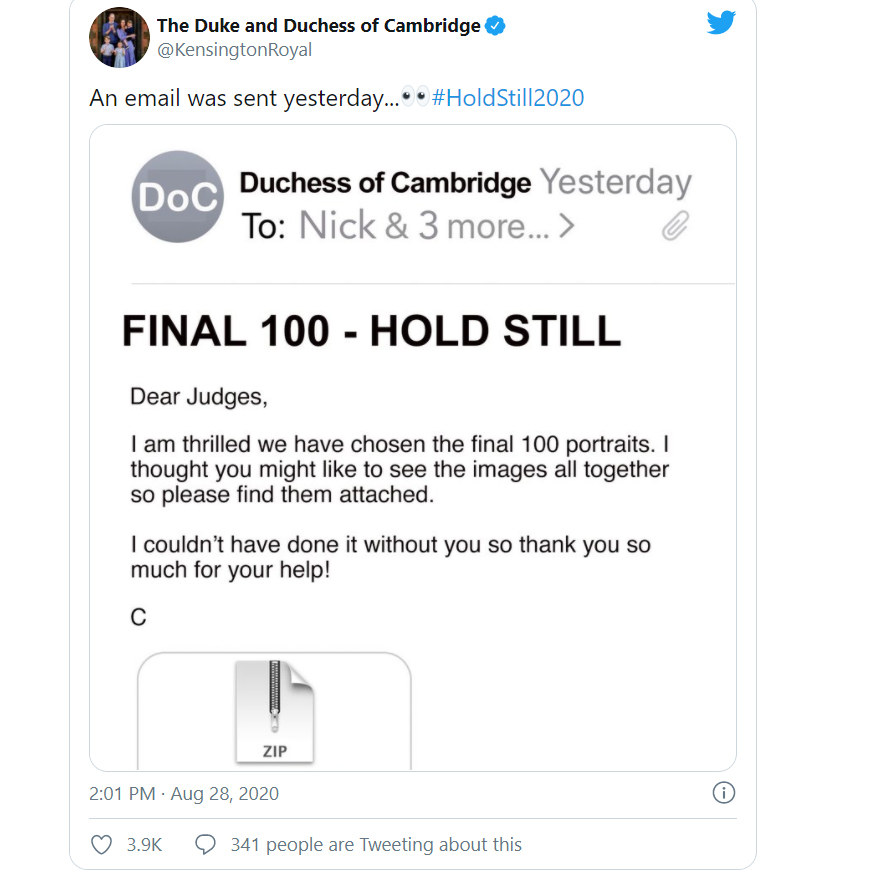Click the blue verified badge
Viewport: 879px width, 872px height.
(495, 26)
